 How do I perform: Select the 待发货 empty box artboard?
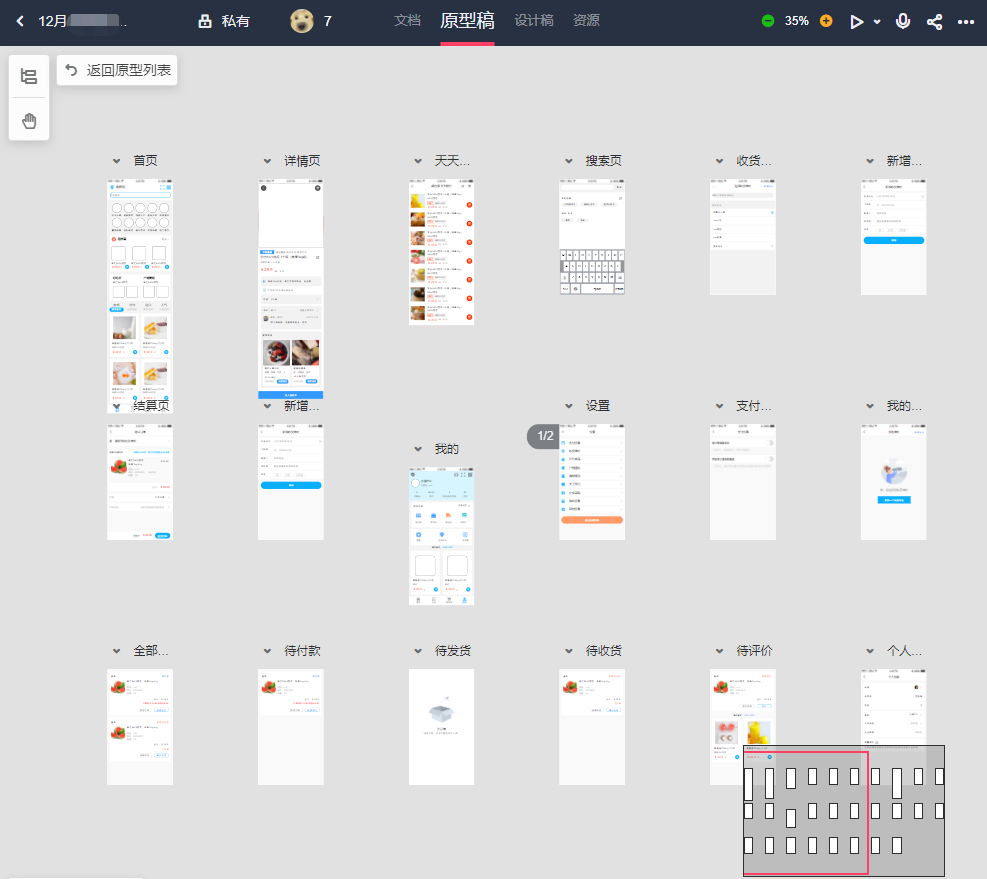pos(441,727)
